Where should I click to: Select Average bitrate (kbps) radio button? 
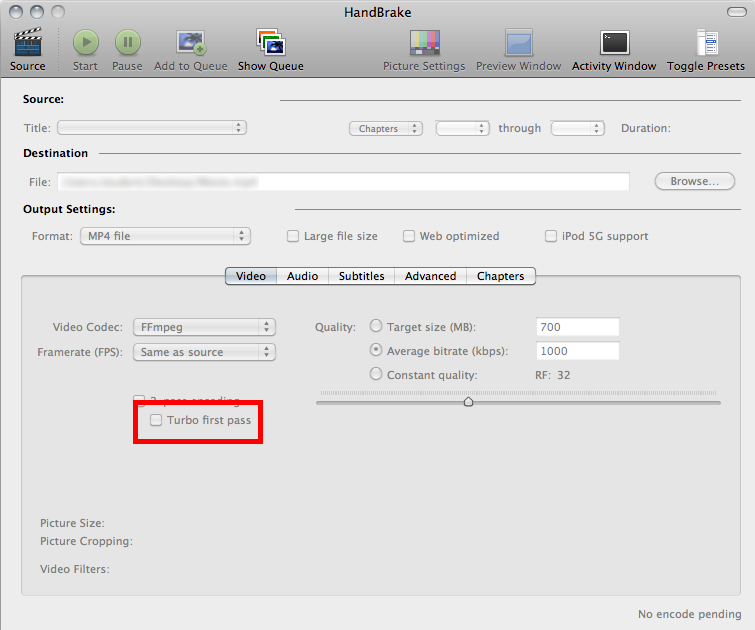point(376,350)
